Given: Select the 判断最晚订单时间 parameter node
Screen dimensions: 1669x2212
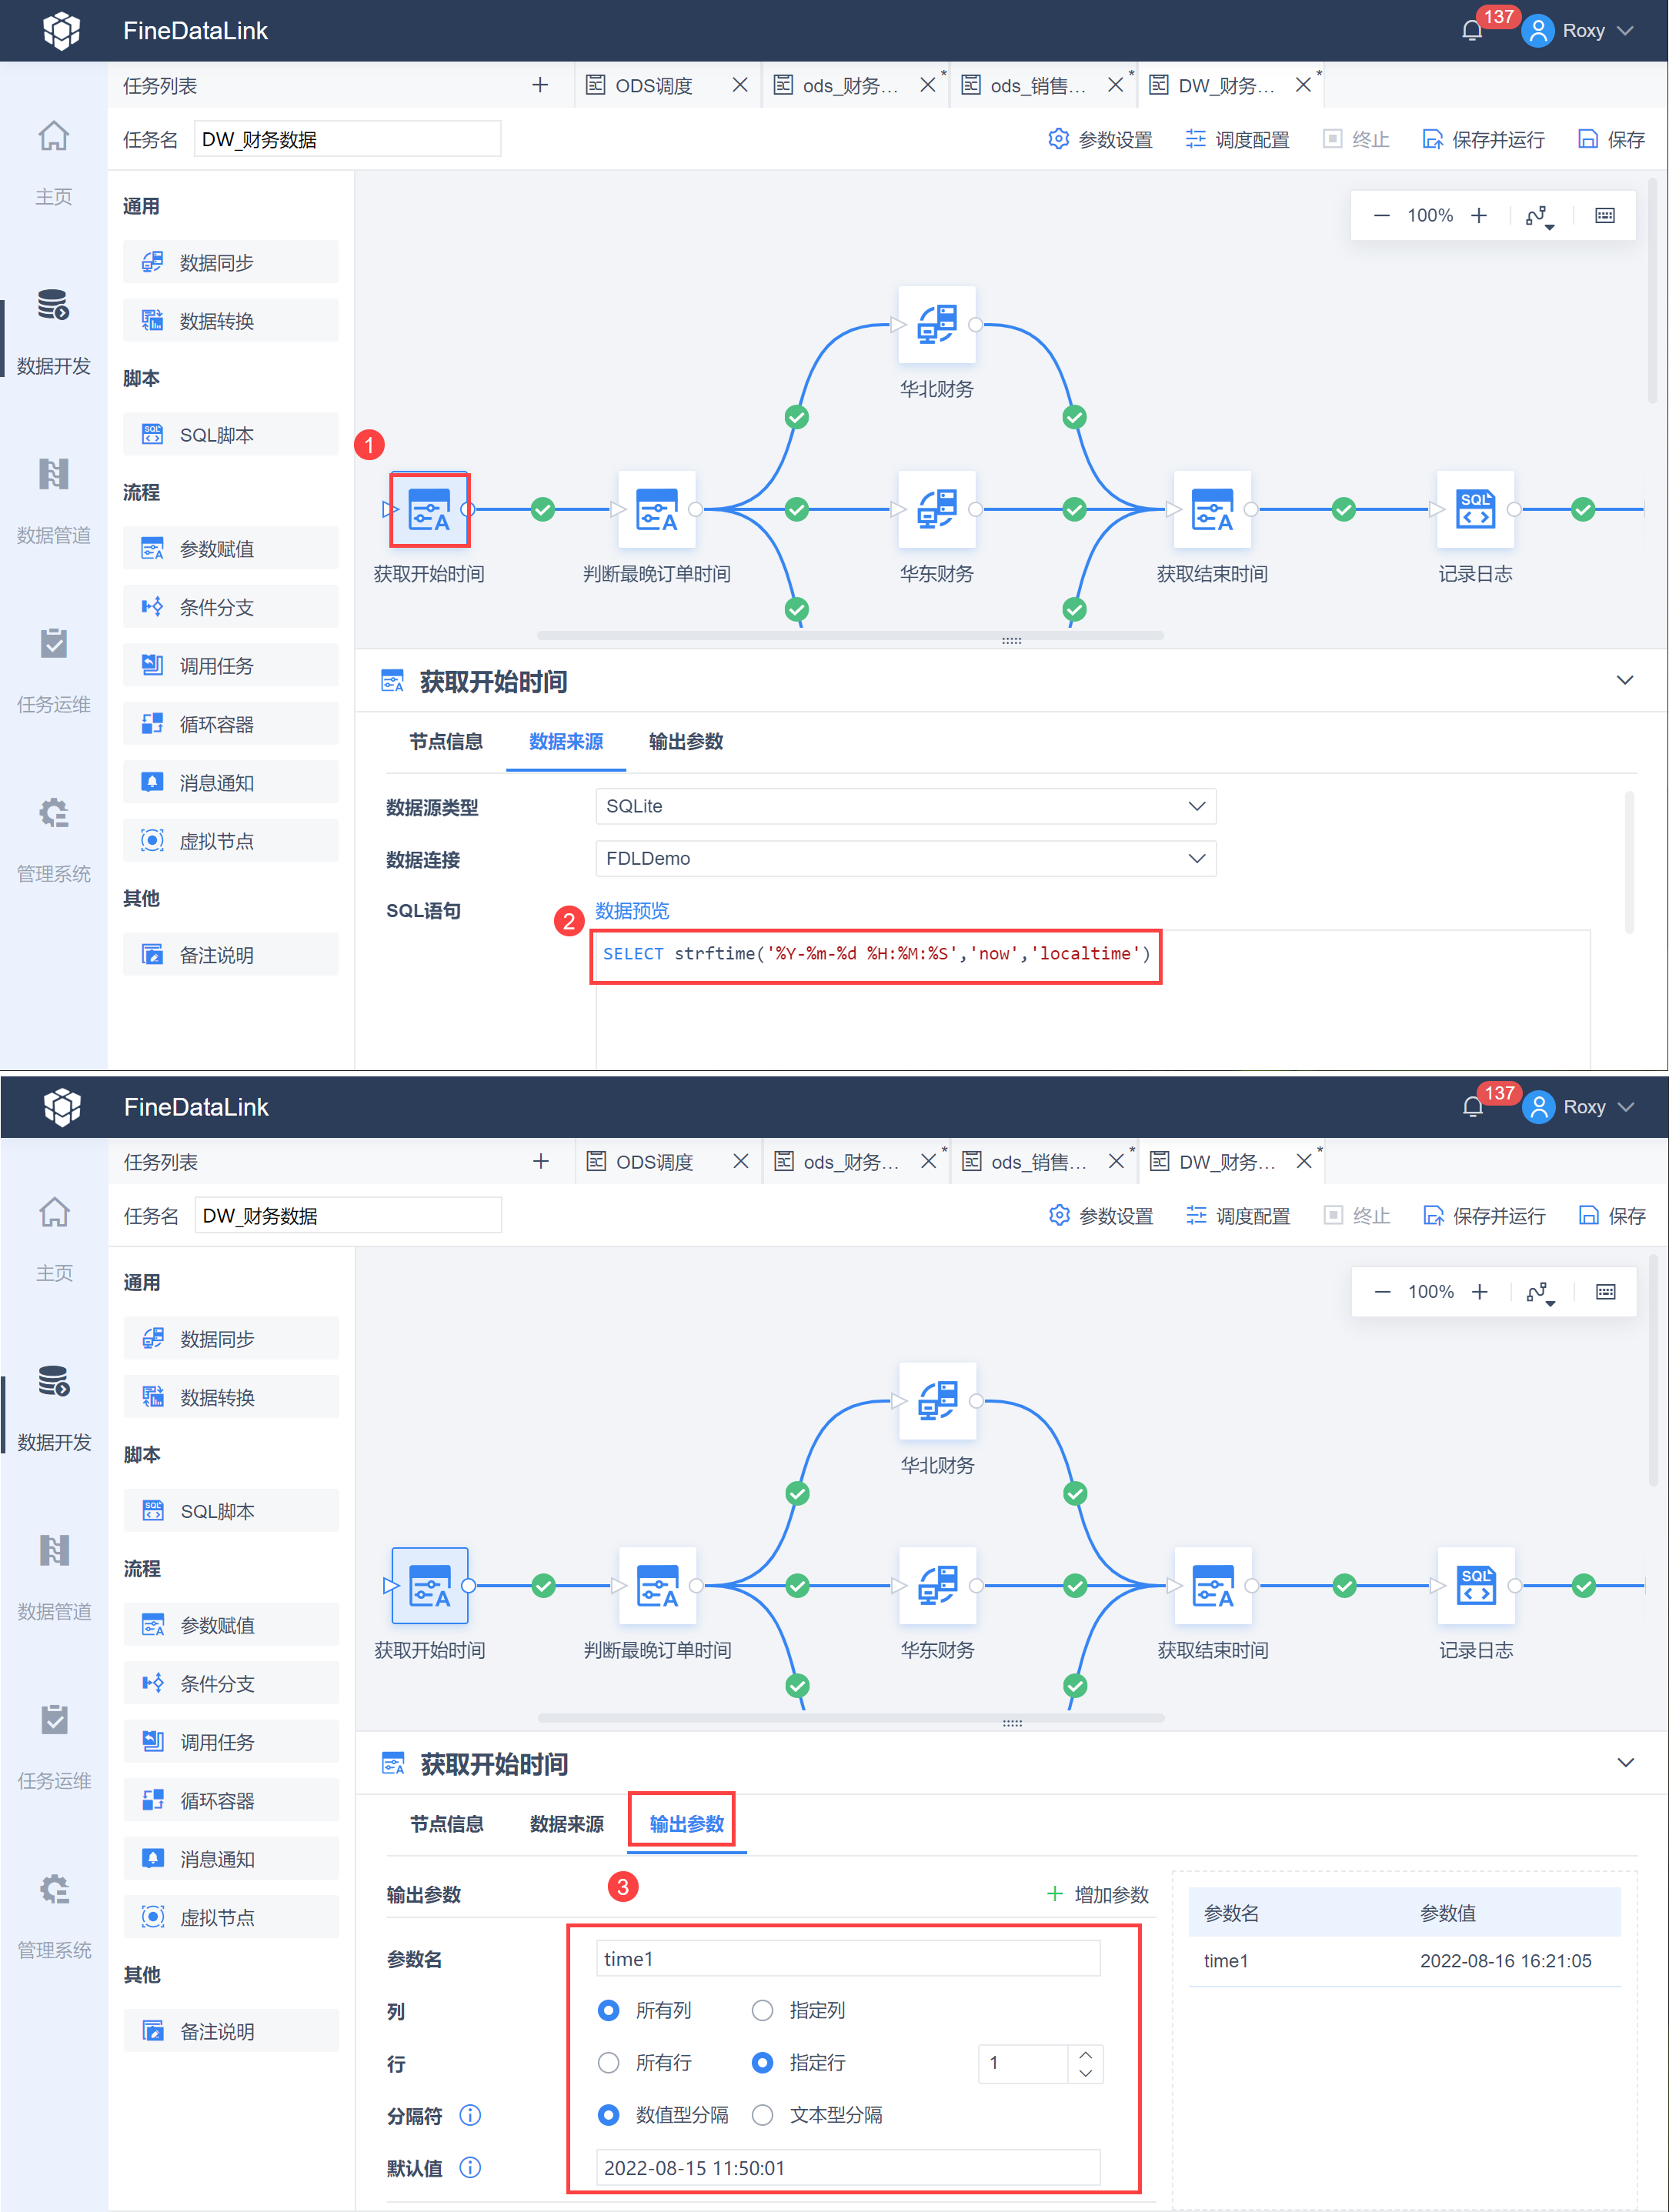Looking at the screenshot, I should point(657,510).
